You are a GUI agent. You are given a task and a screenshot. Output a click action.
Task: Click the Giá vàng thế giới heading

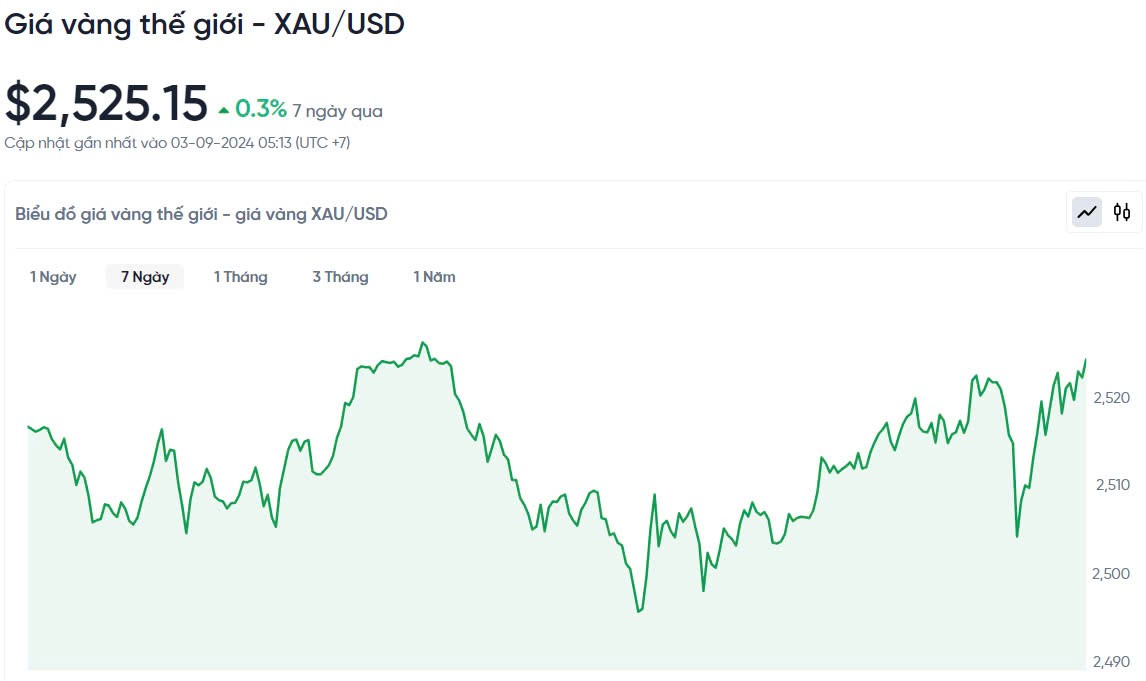(204, 25)
